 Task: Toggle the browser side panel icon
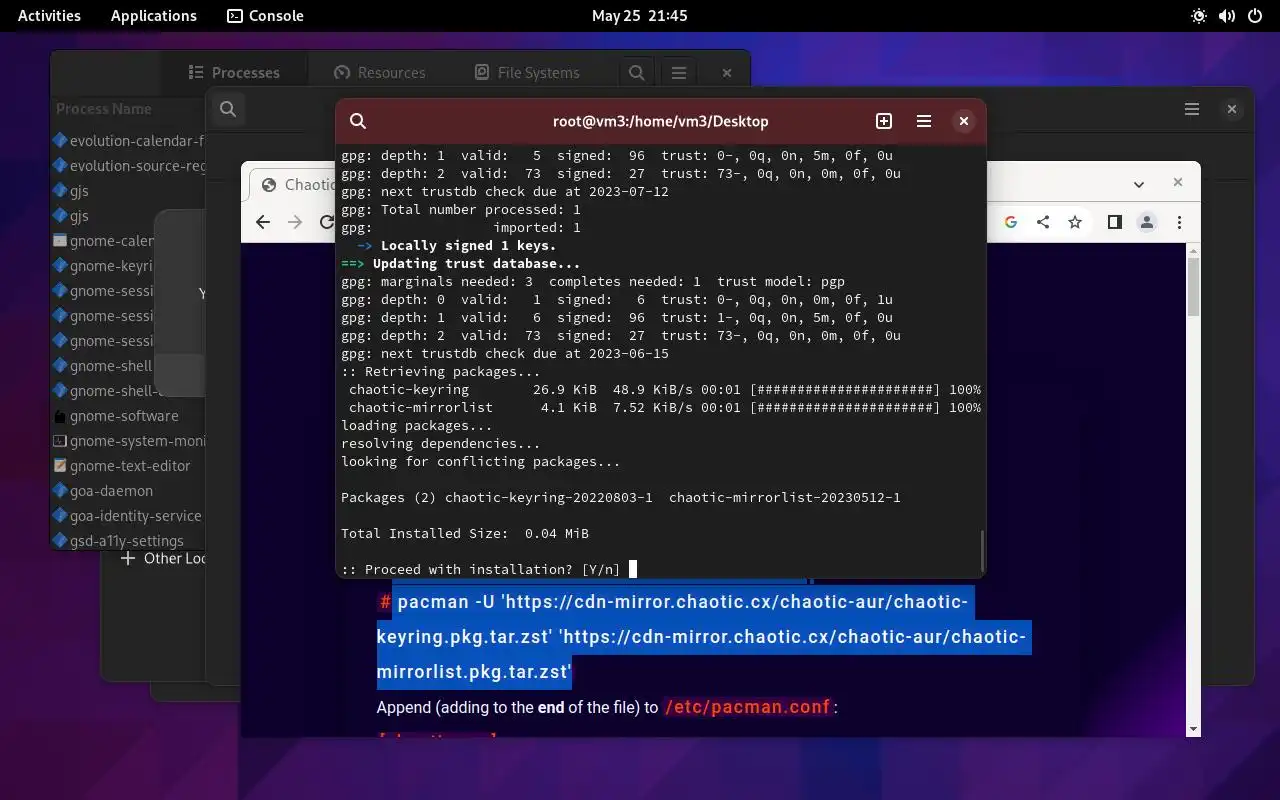[1115, 222]
